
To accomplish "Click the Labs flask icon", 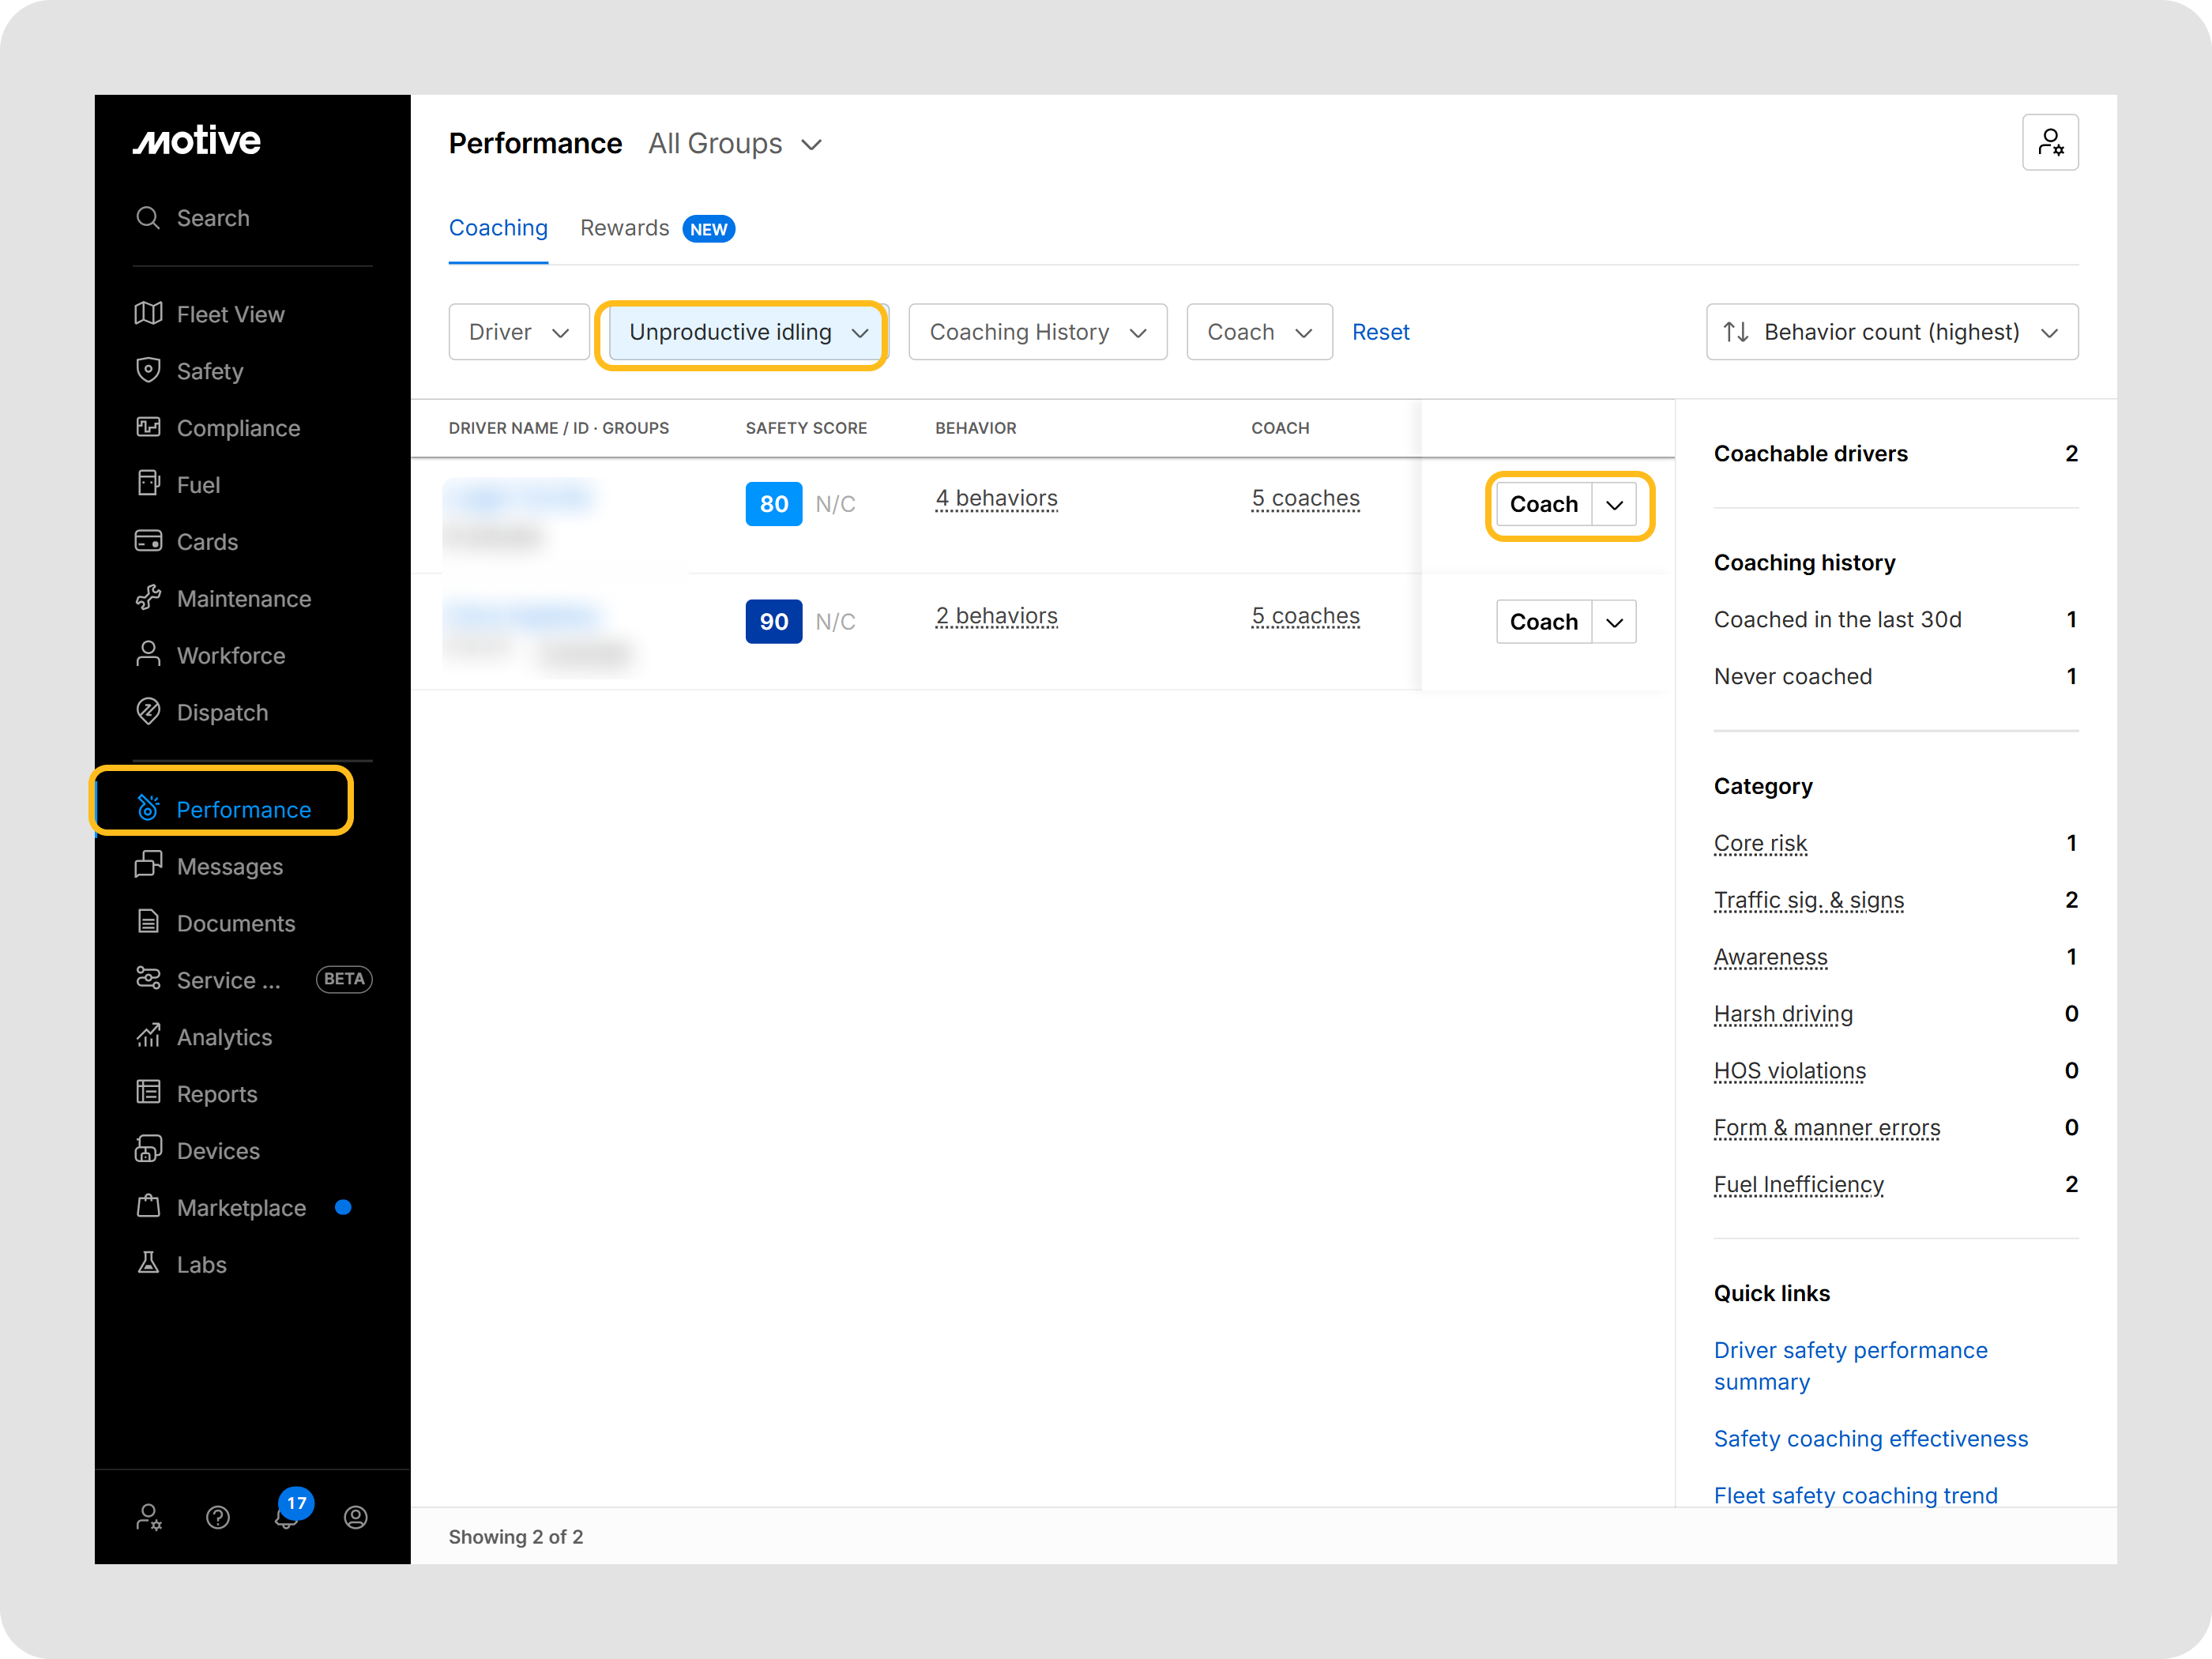I will [x=148, y=1264].
